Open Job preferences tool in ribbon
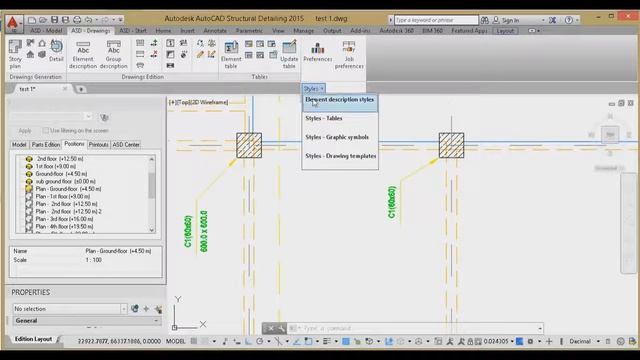This screenshot has height=360, width=640. (349, 54)
